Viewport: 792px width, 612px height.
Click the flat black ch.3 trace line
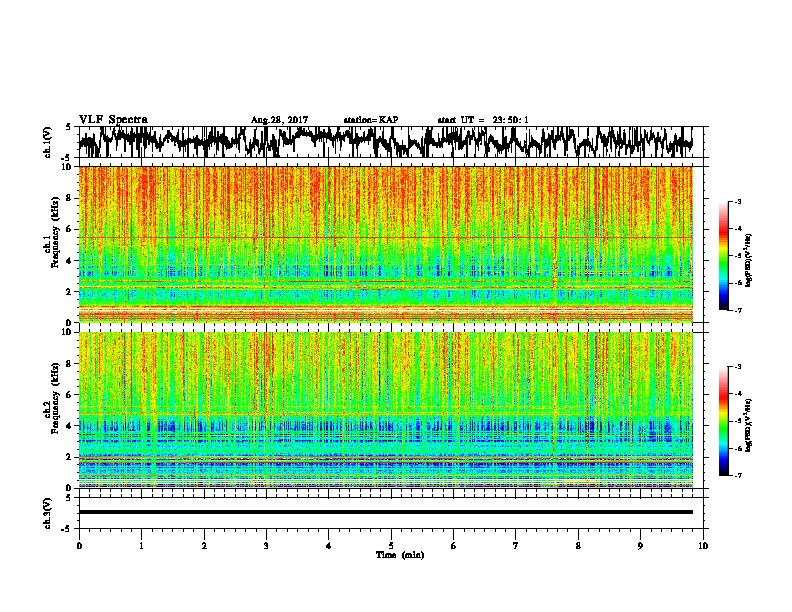tap(386, 512)
